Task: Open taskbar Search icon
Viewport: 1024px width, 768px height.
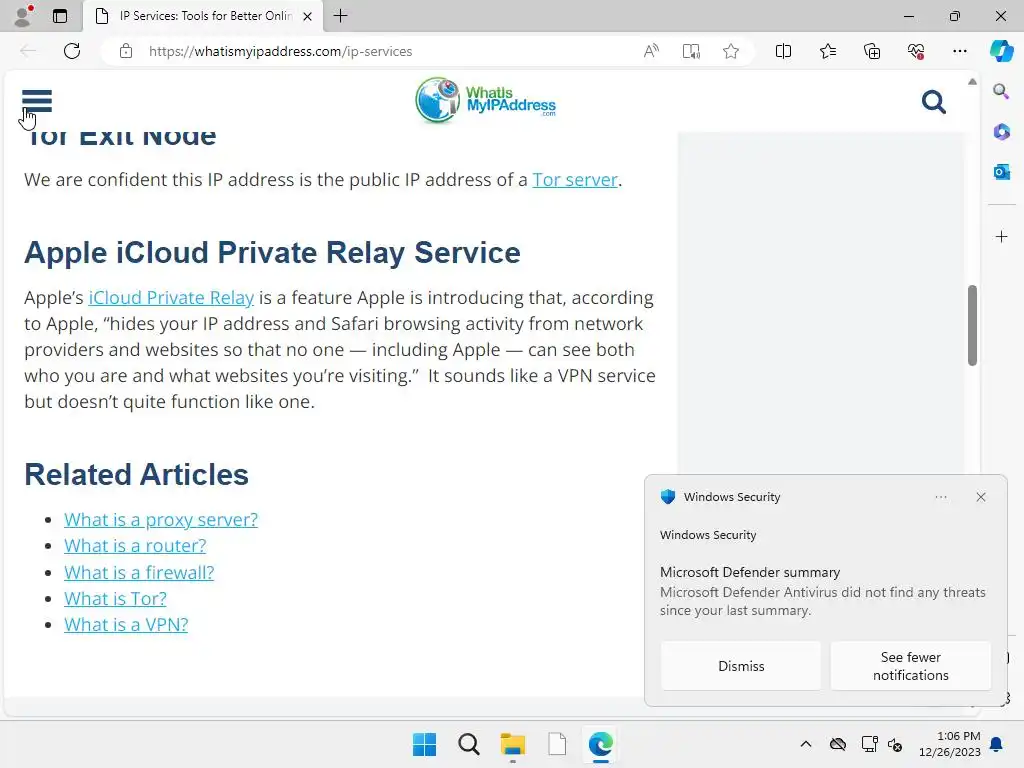Action: pyautogui.click(x=468, y=744)
